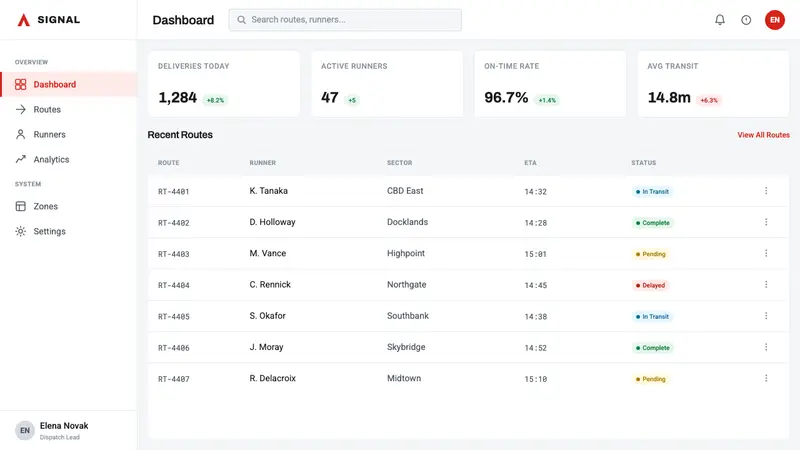Screen dimensions: 800x450
Task: Click the Zones layout icon
Action: 20,206
